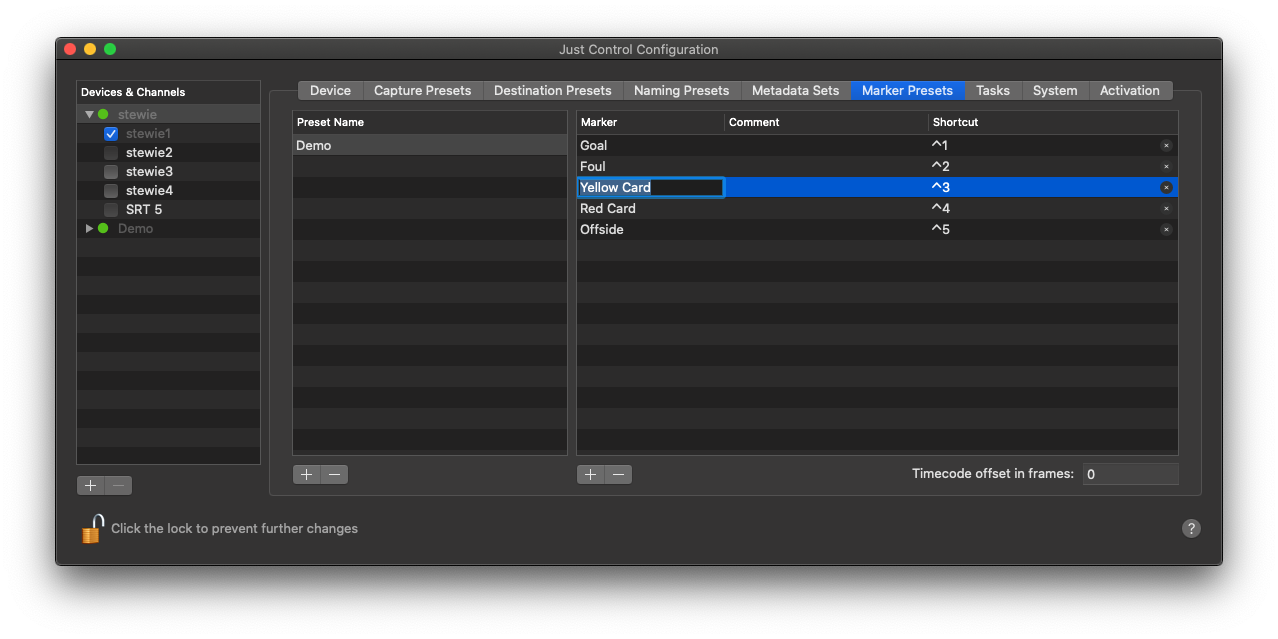Viewport: 1278px width, 639px height.
Task: Enable the stewie4 channel checkbox
Action: coord(111,190)
